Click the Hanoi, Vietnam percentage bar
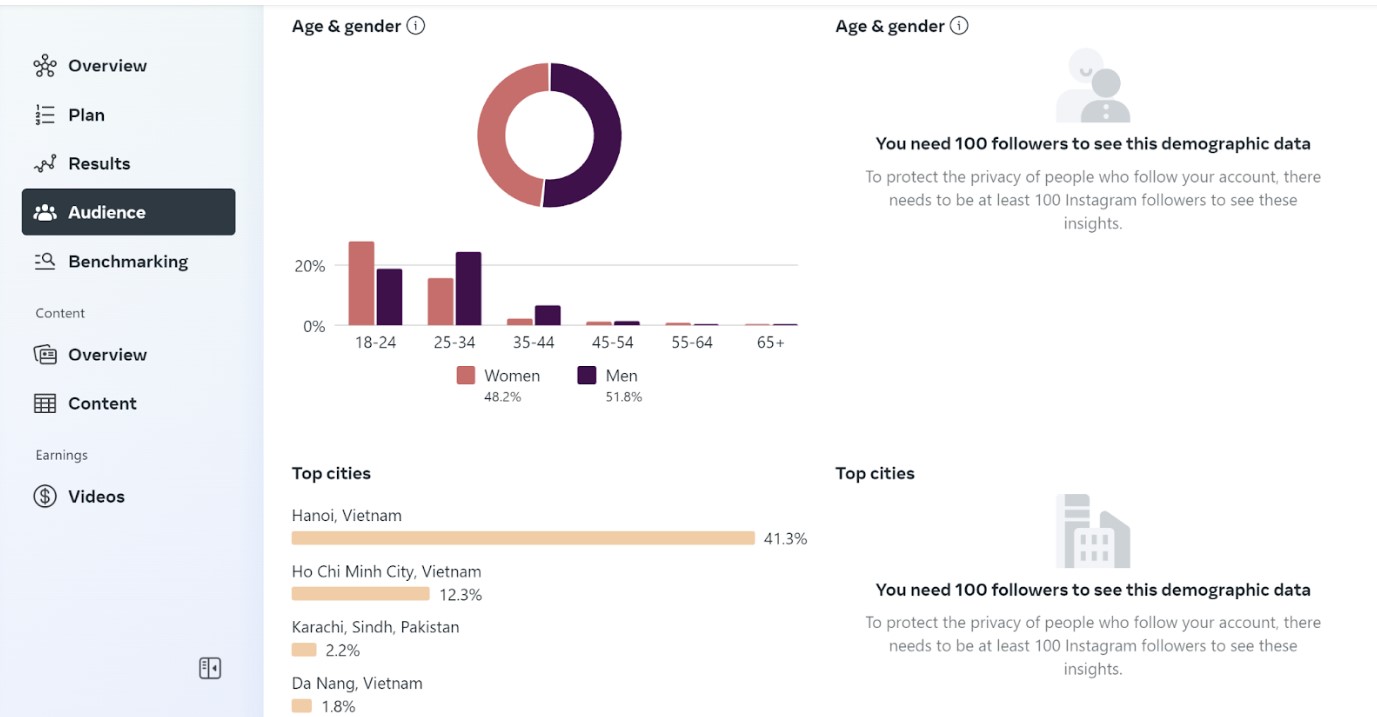1377x717 pixels. (523, 538)
